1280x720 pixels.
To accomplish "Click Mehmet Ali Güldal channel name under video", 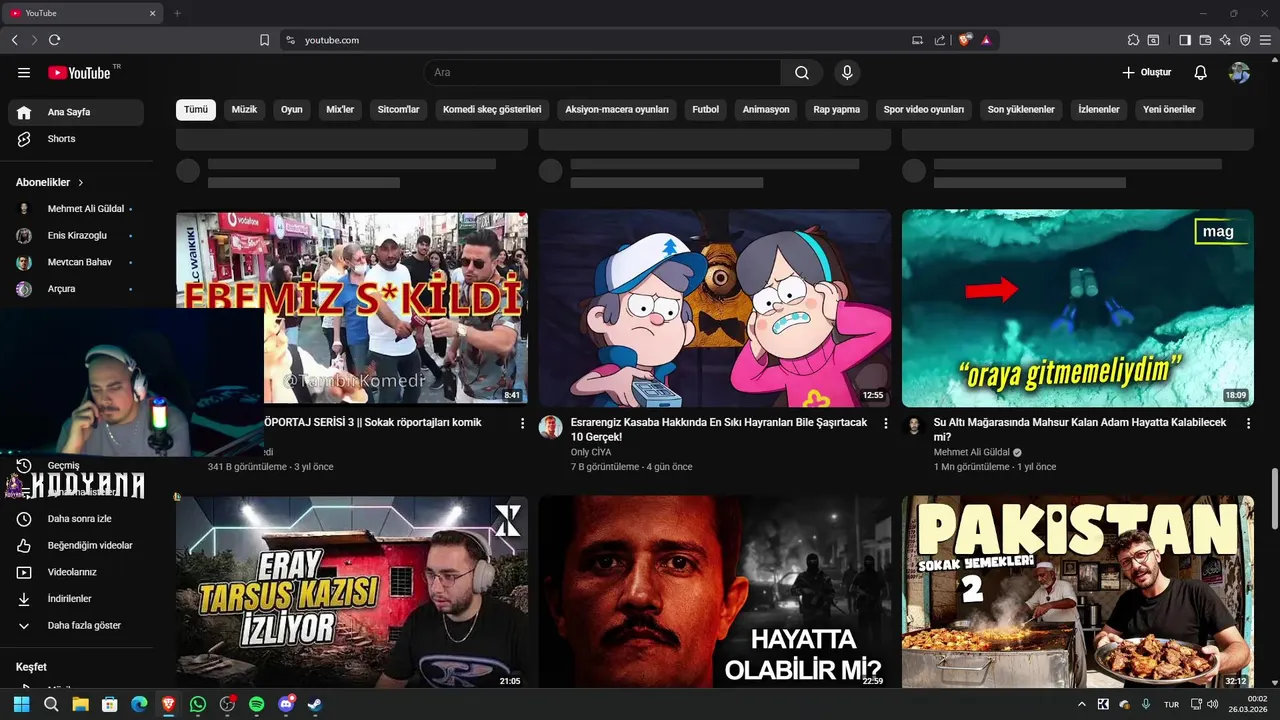I will click(x=971, y=452).
